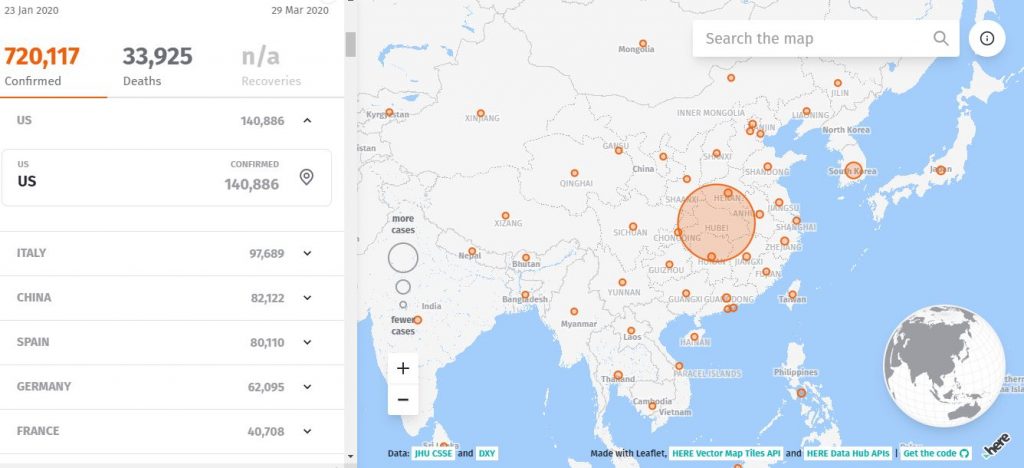Select the Yunnan case marker

pyautogui.click(x=622, y=282)
